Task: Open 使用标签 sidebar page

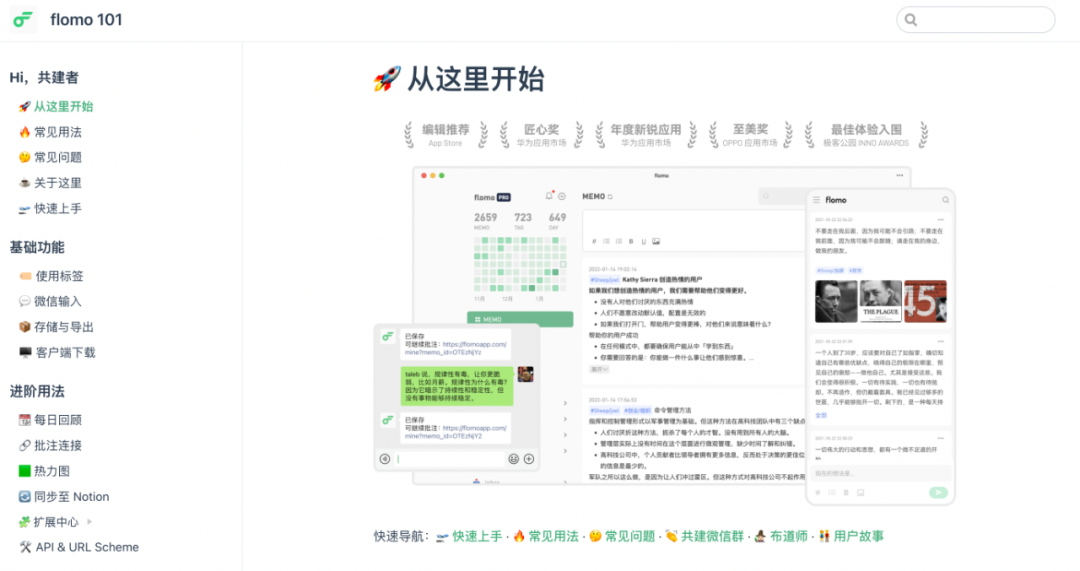Action: click(x=59, y=276)
